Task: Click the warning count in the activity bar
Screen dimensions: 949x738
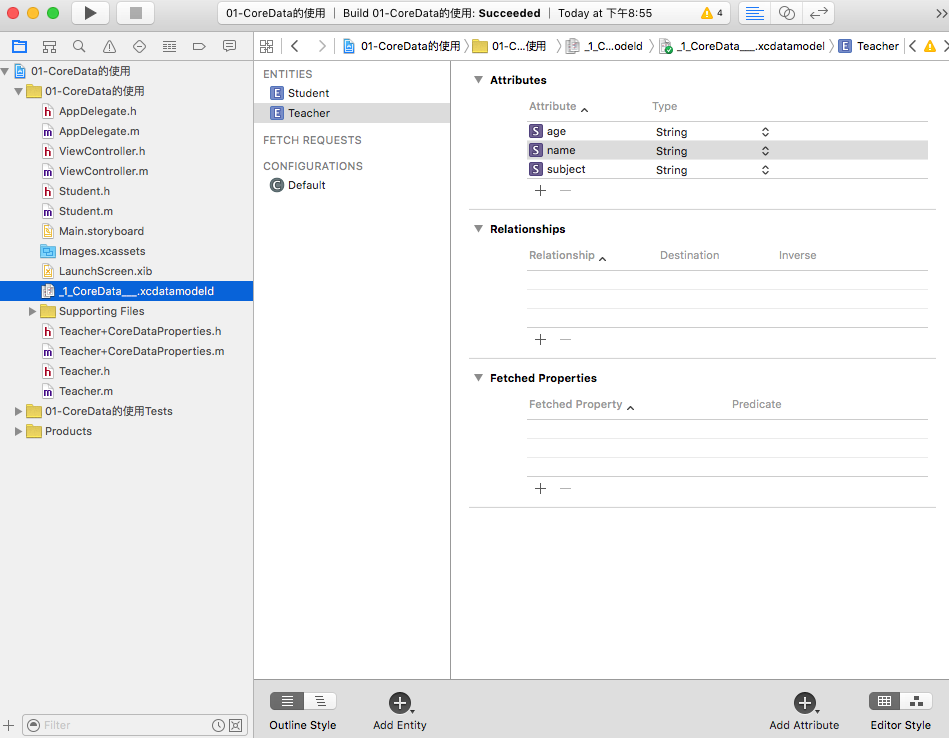Action: coord(712,13)
